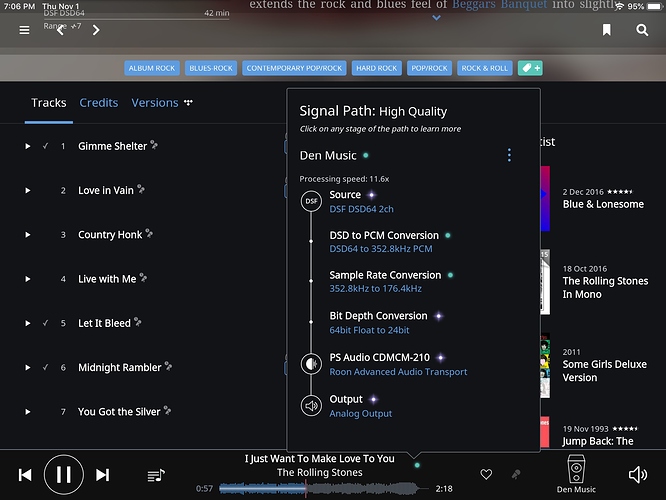Go forward with the right arrow
The width and height of the screenshot is (666, 500).
click(x=96, y=30)
